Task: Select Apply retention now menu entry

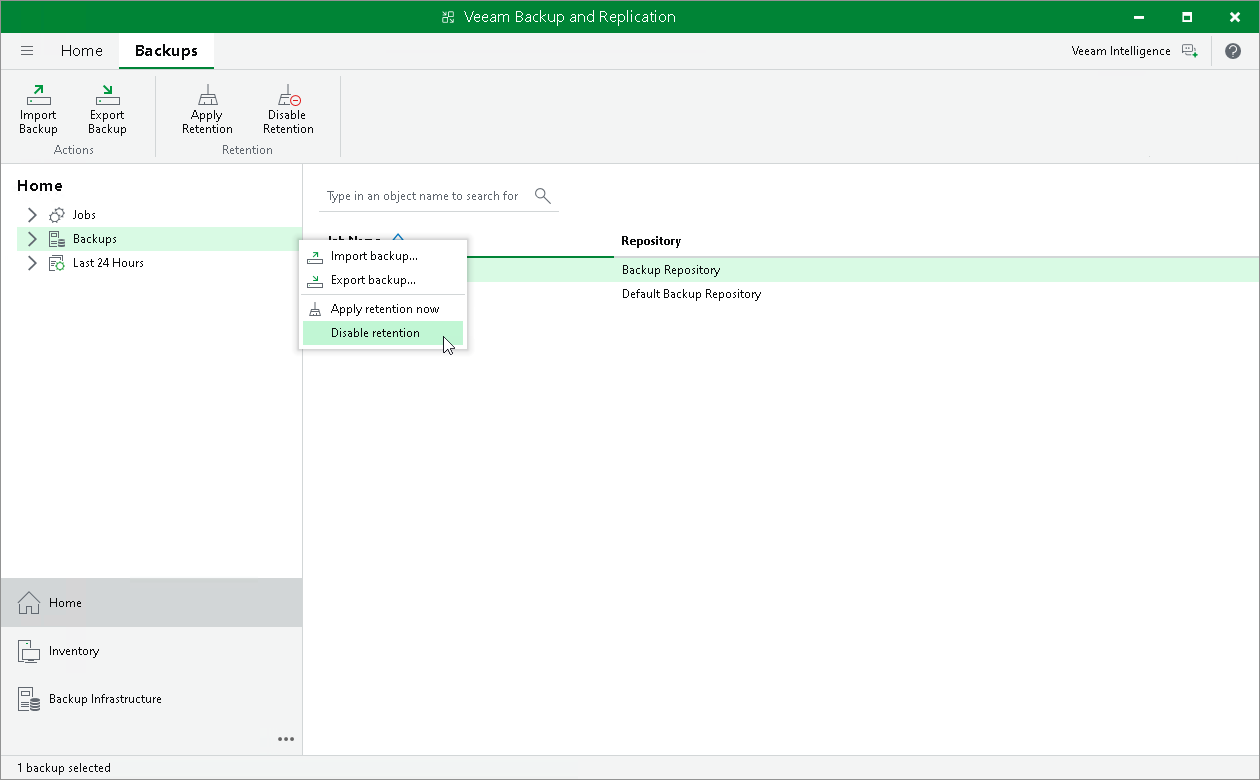Action: 383,309
